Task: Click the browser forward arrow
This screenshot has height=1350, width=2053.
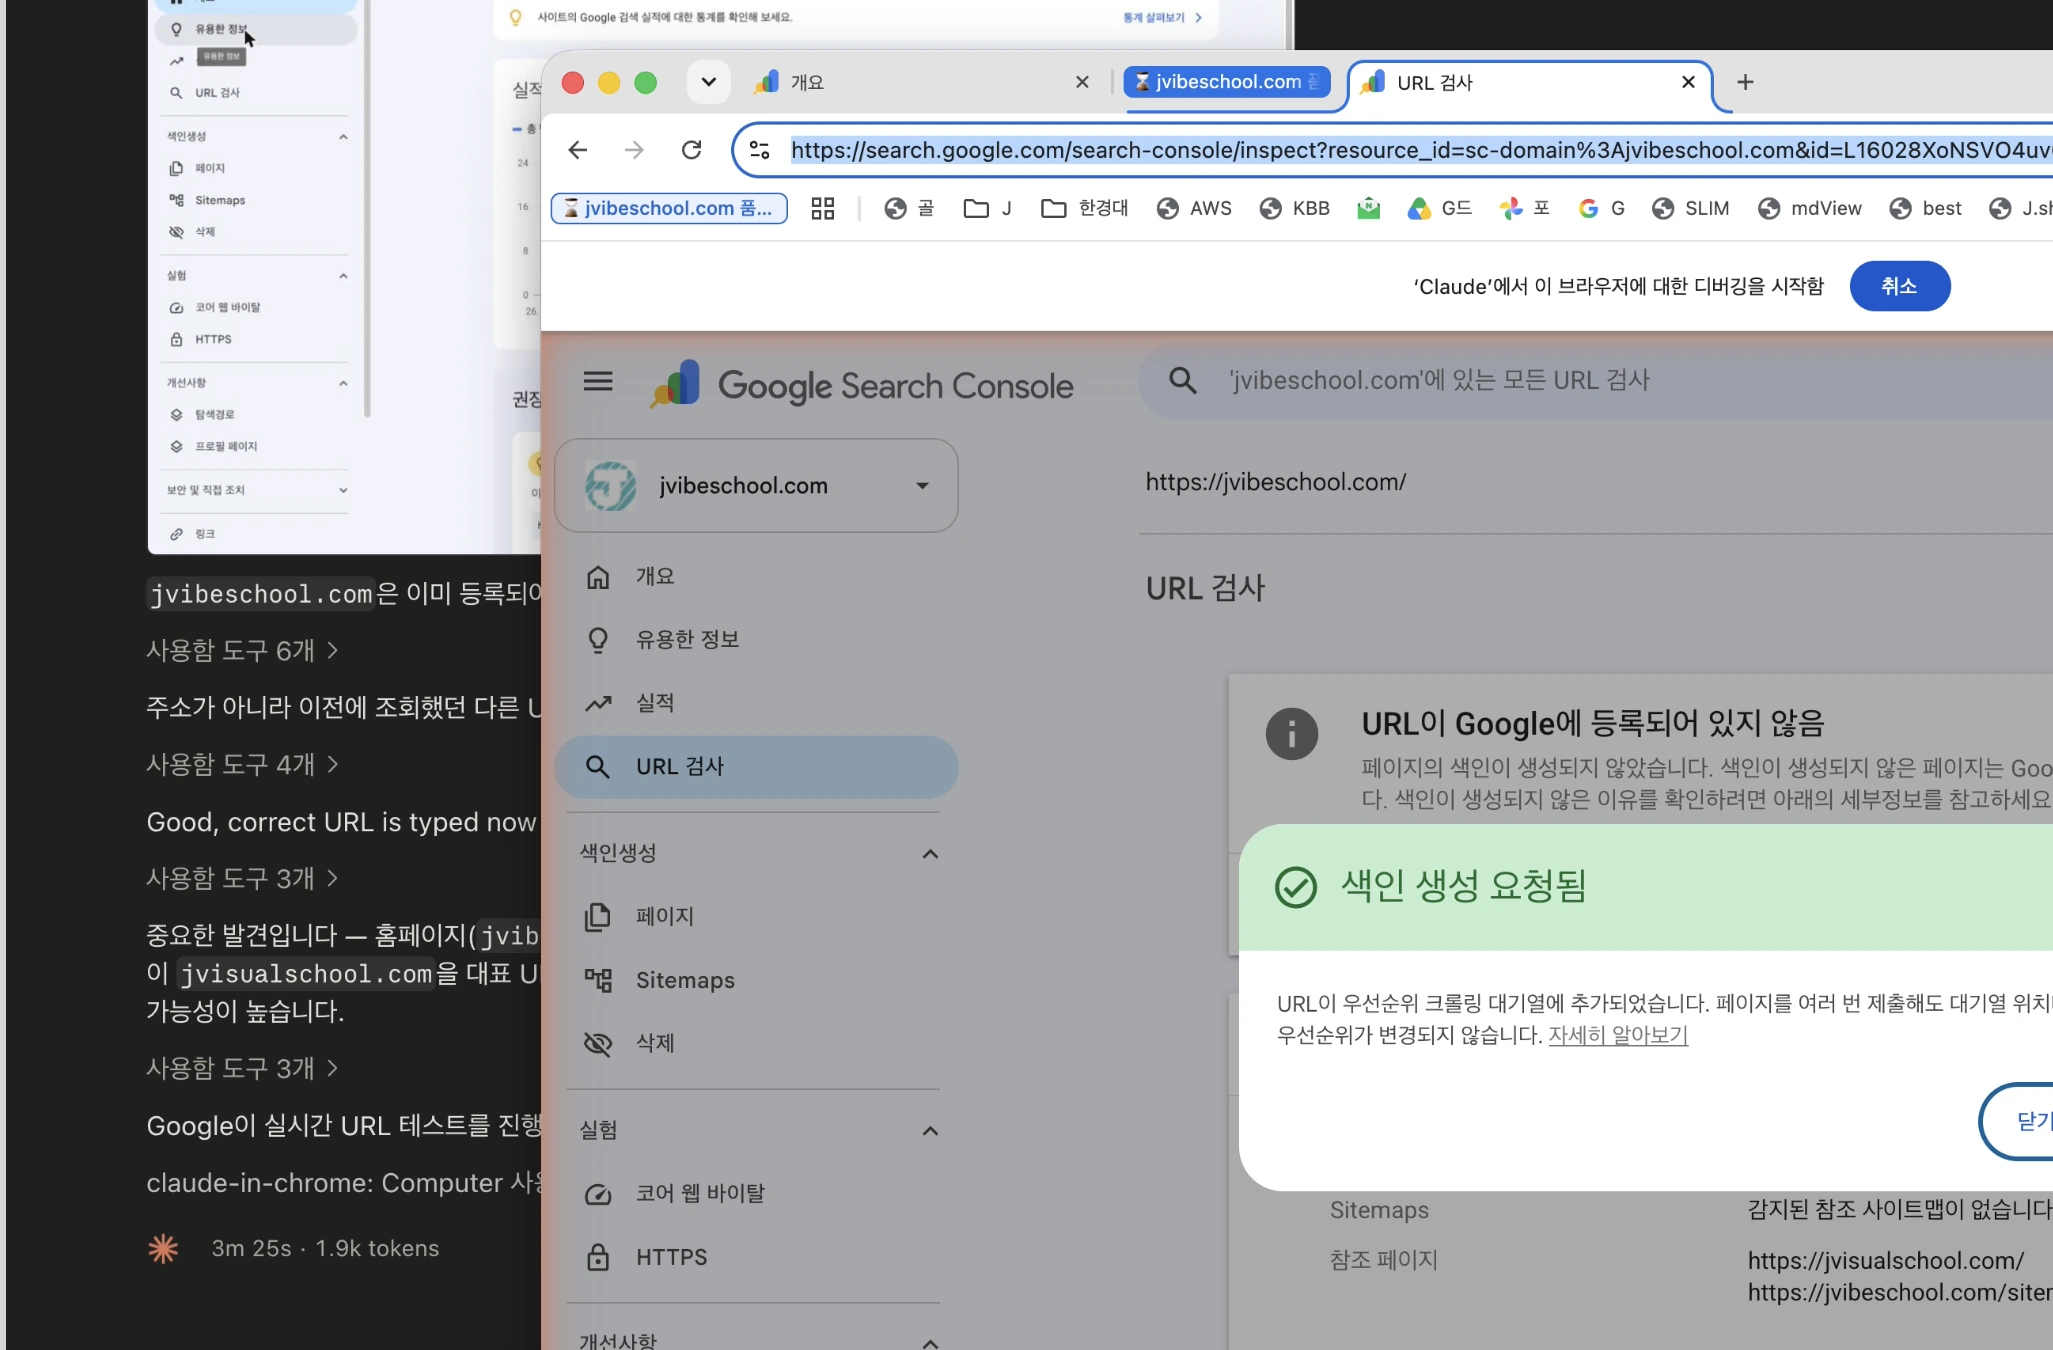Action: click(634, 150)
